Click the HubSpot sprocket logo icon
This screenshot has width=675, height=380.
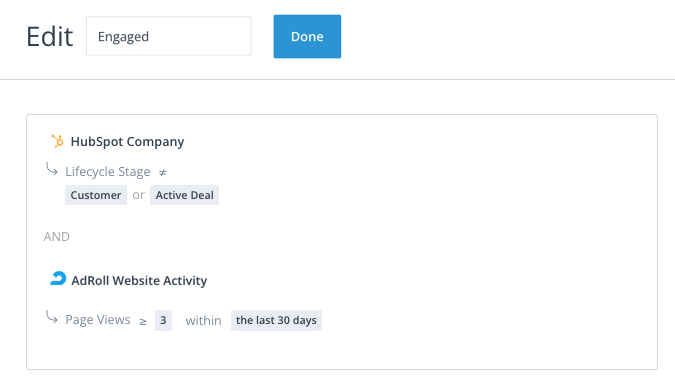(57, 141)
